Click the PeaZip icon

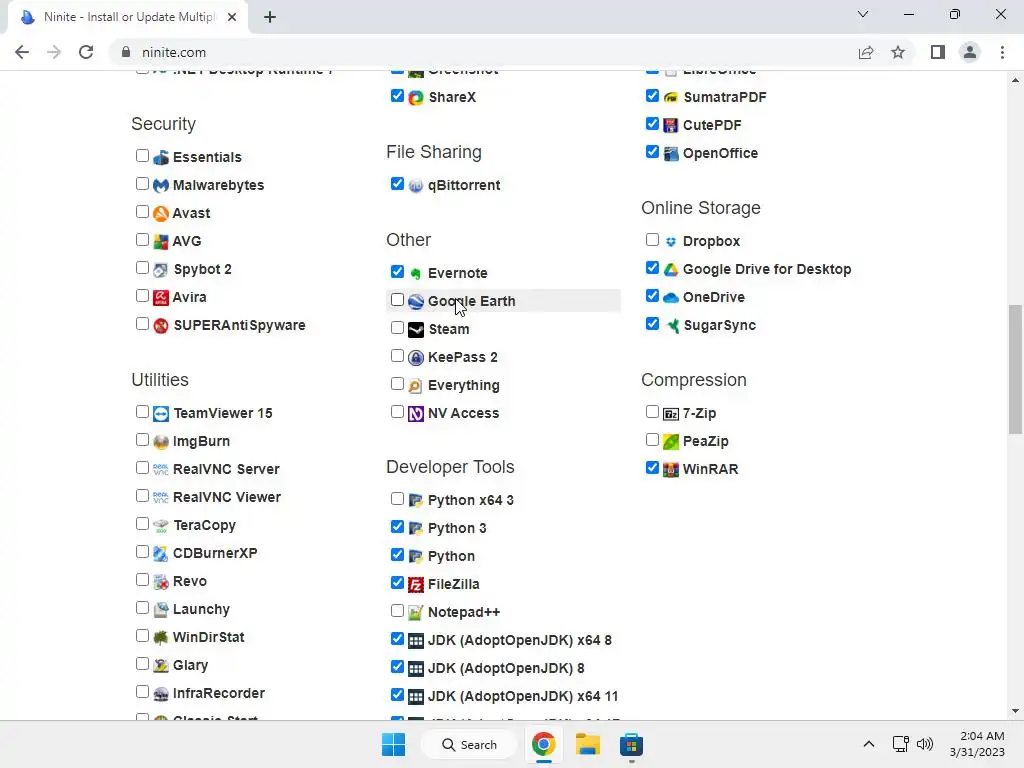click(x=671, y=441)
